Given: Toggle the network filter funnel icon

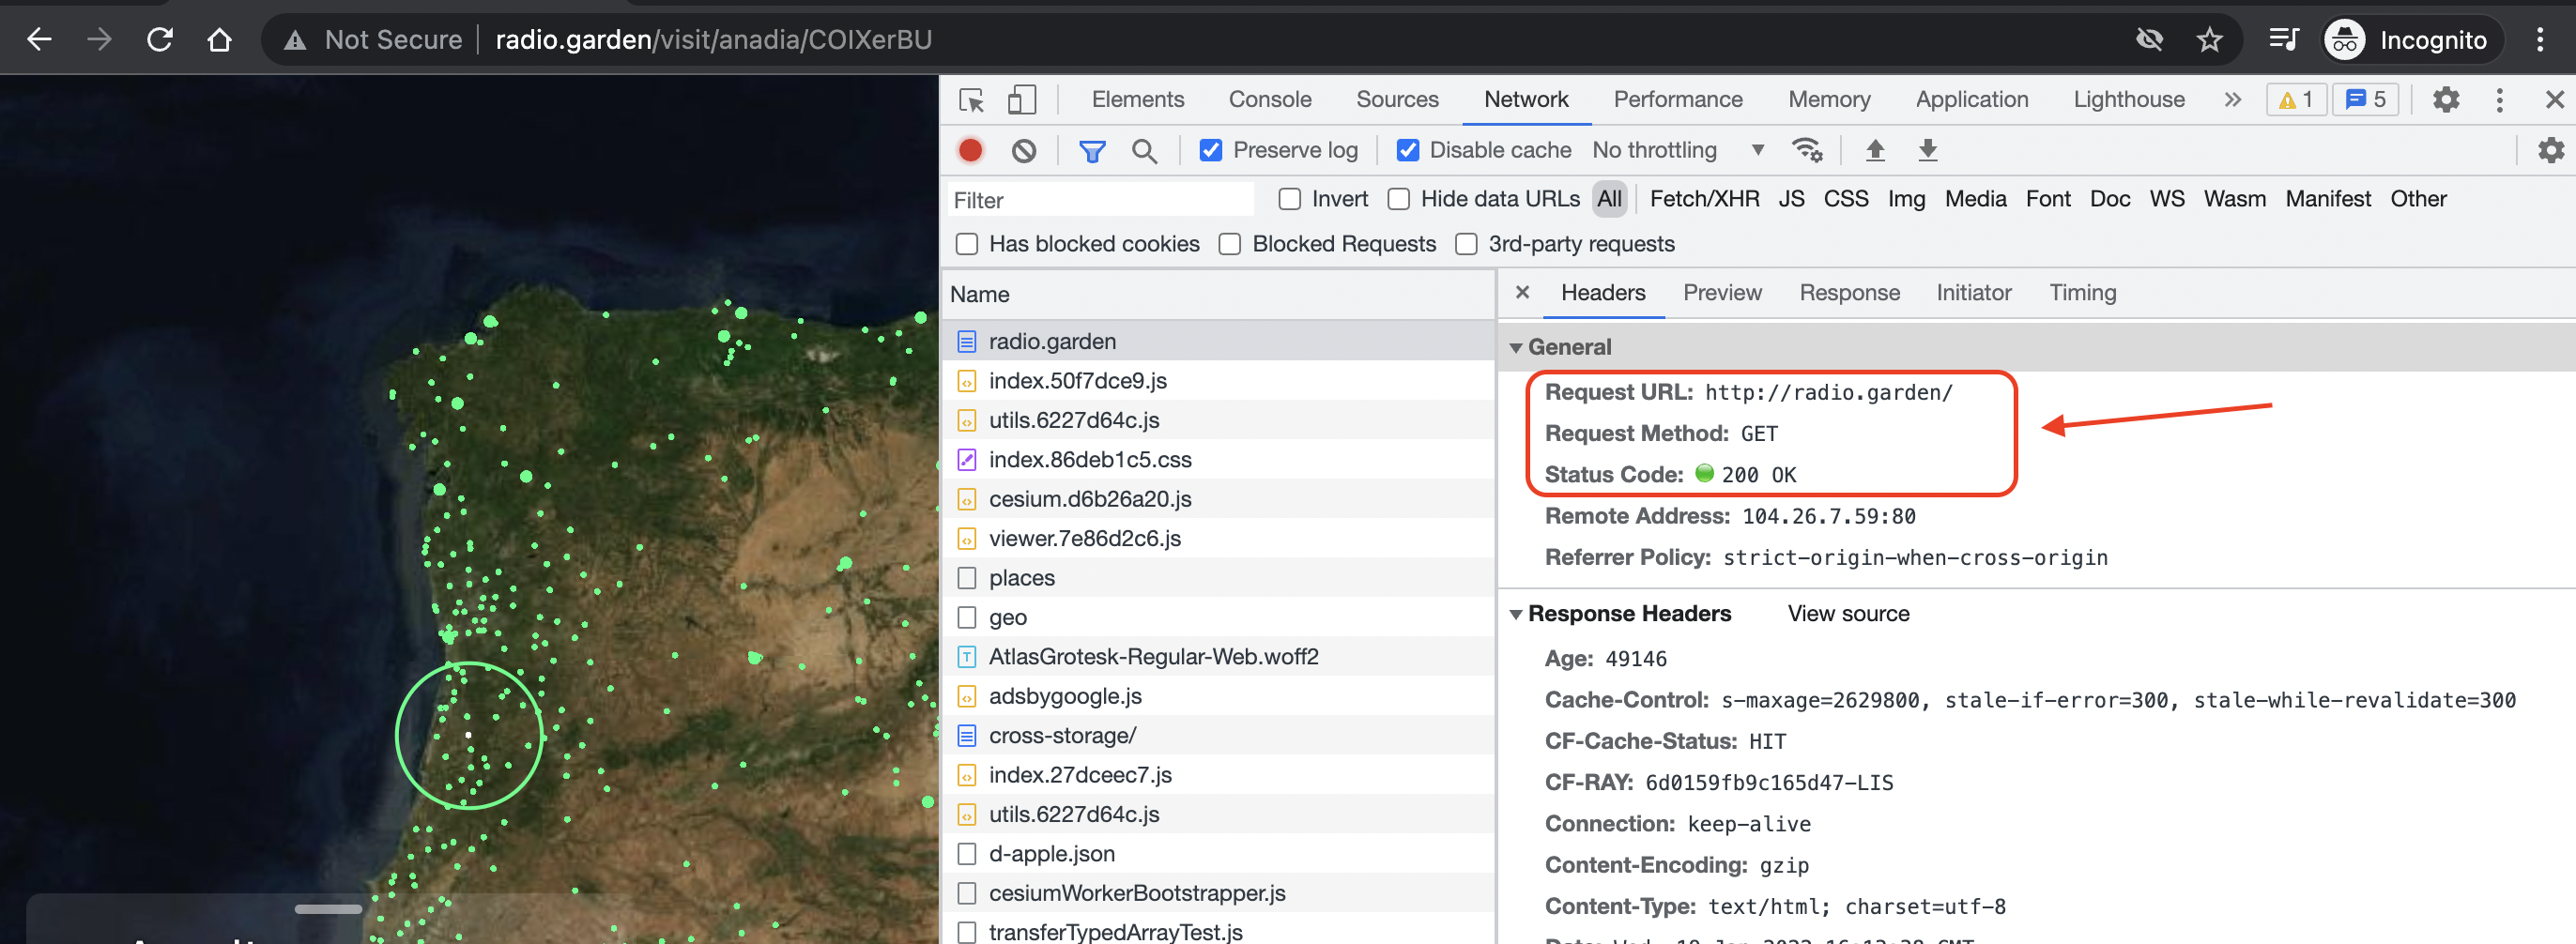Looking at the screenshot, I should point(1092,151).
